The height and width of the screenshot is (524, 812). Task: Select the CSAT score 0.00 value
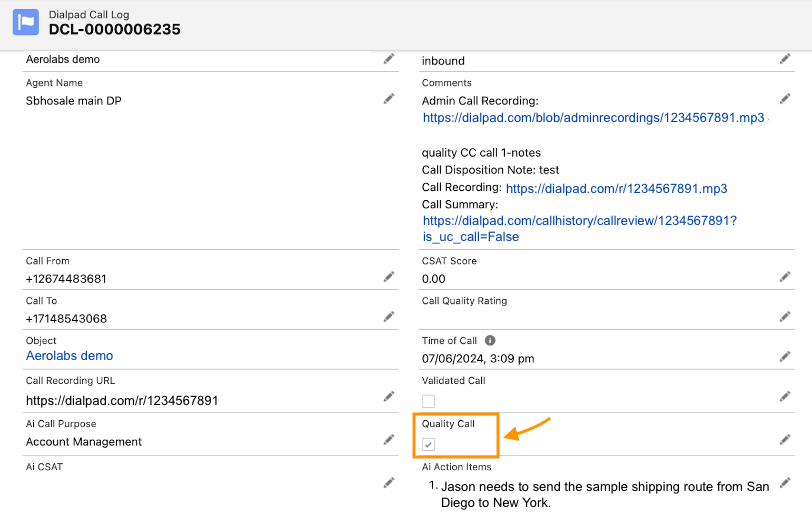click(x=433, y=279)
